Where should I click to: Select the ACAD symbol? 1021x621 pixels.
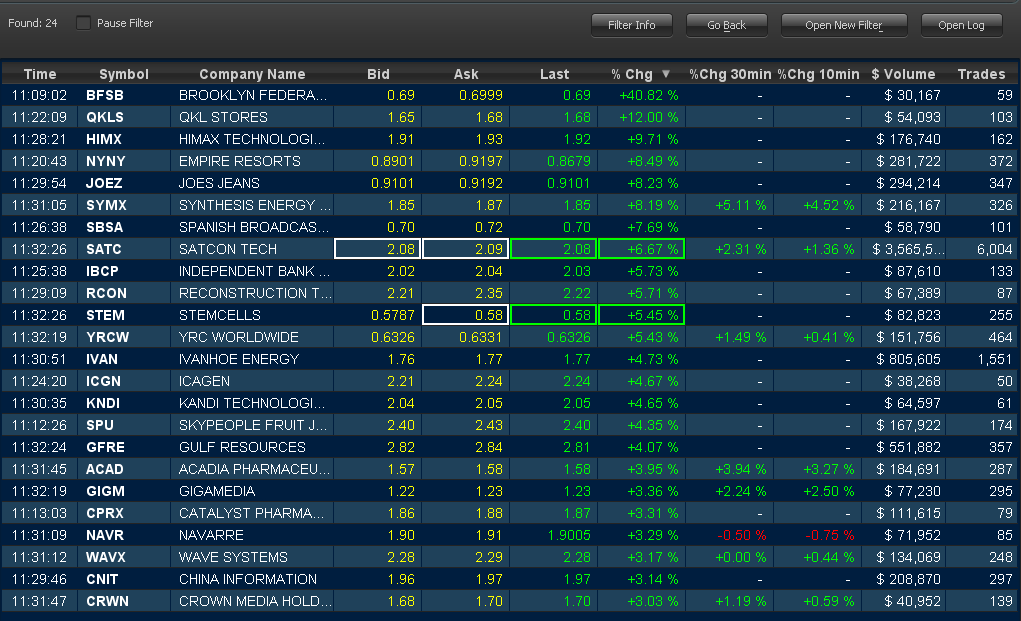105,469
